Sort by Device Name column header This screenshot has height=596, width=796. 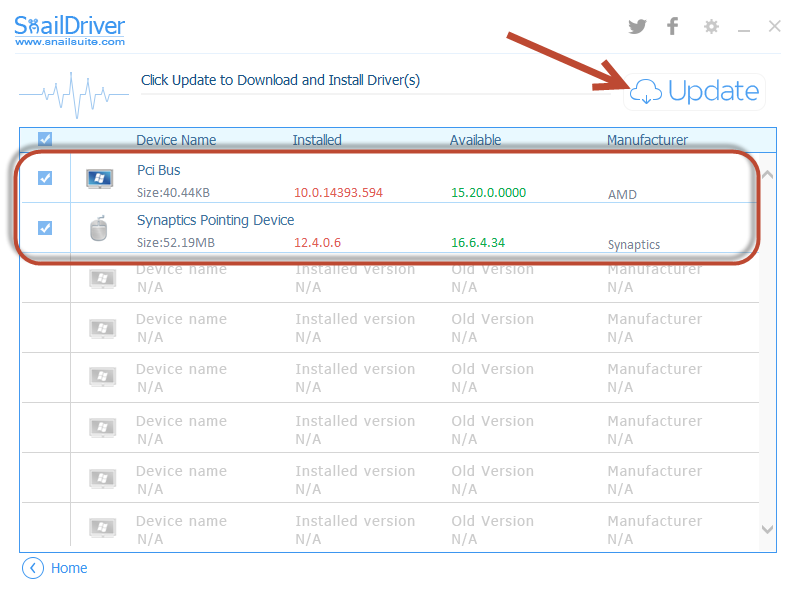pos(176,140)
